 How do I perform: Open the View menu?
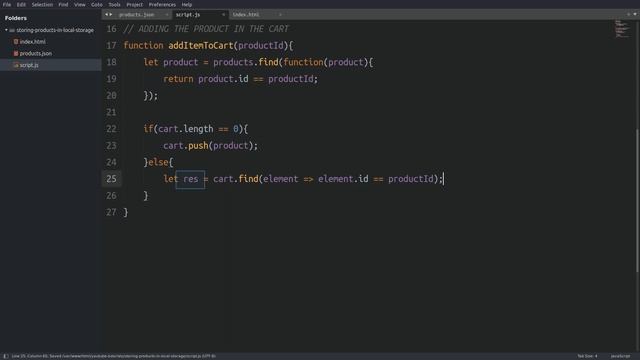coord(80,4)
